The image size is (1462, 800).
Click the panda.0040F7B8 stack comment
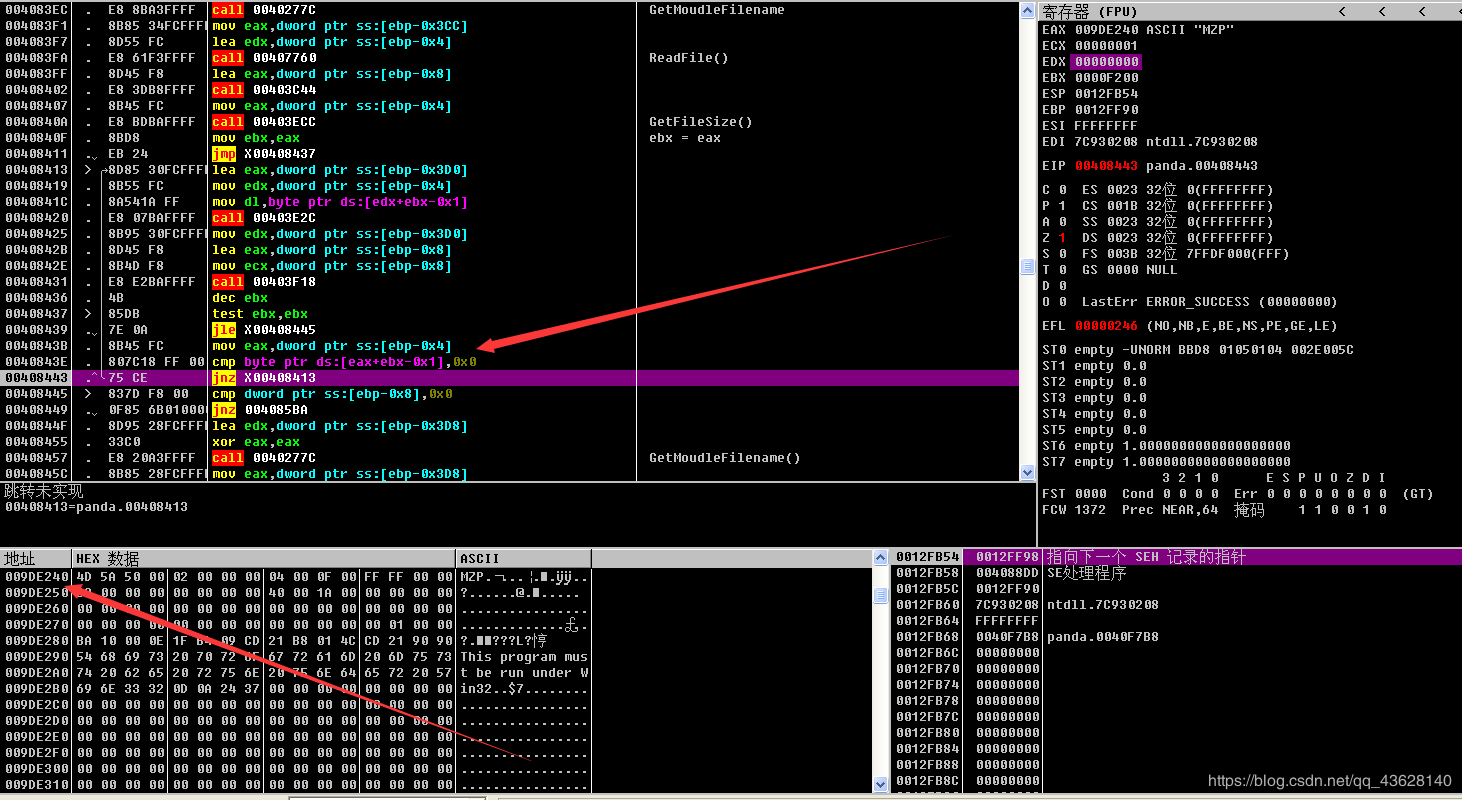tap(1103, 637)
